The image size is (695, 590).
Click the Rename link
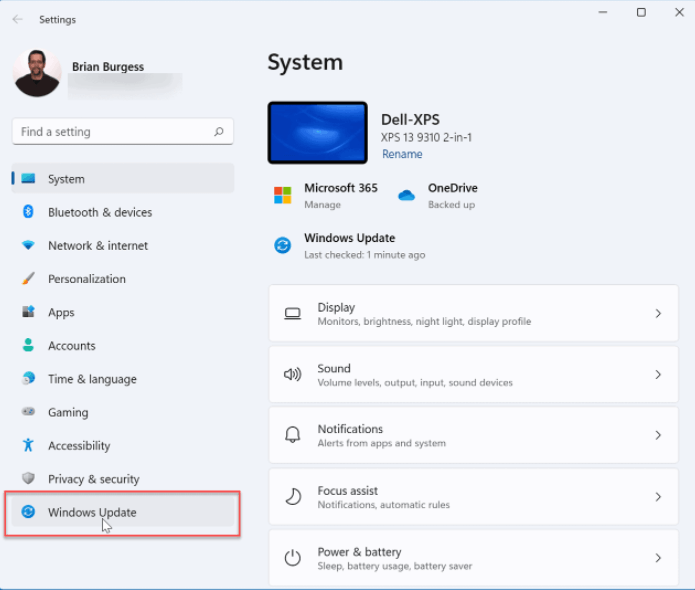(402, 154)
